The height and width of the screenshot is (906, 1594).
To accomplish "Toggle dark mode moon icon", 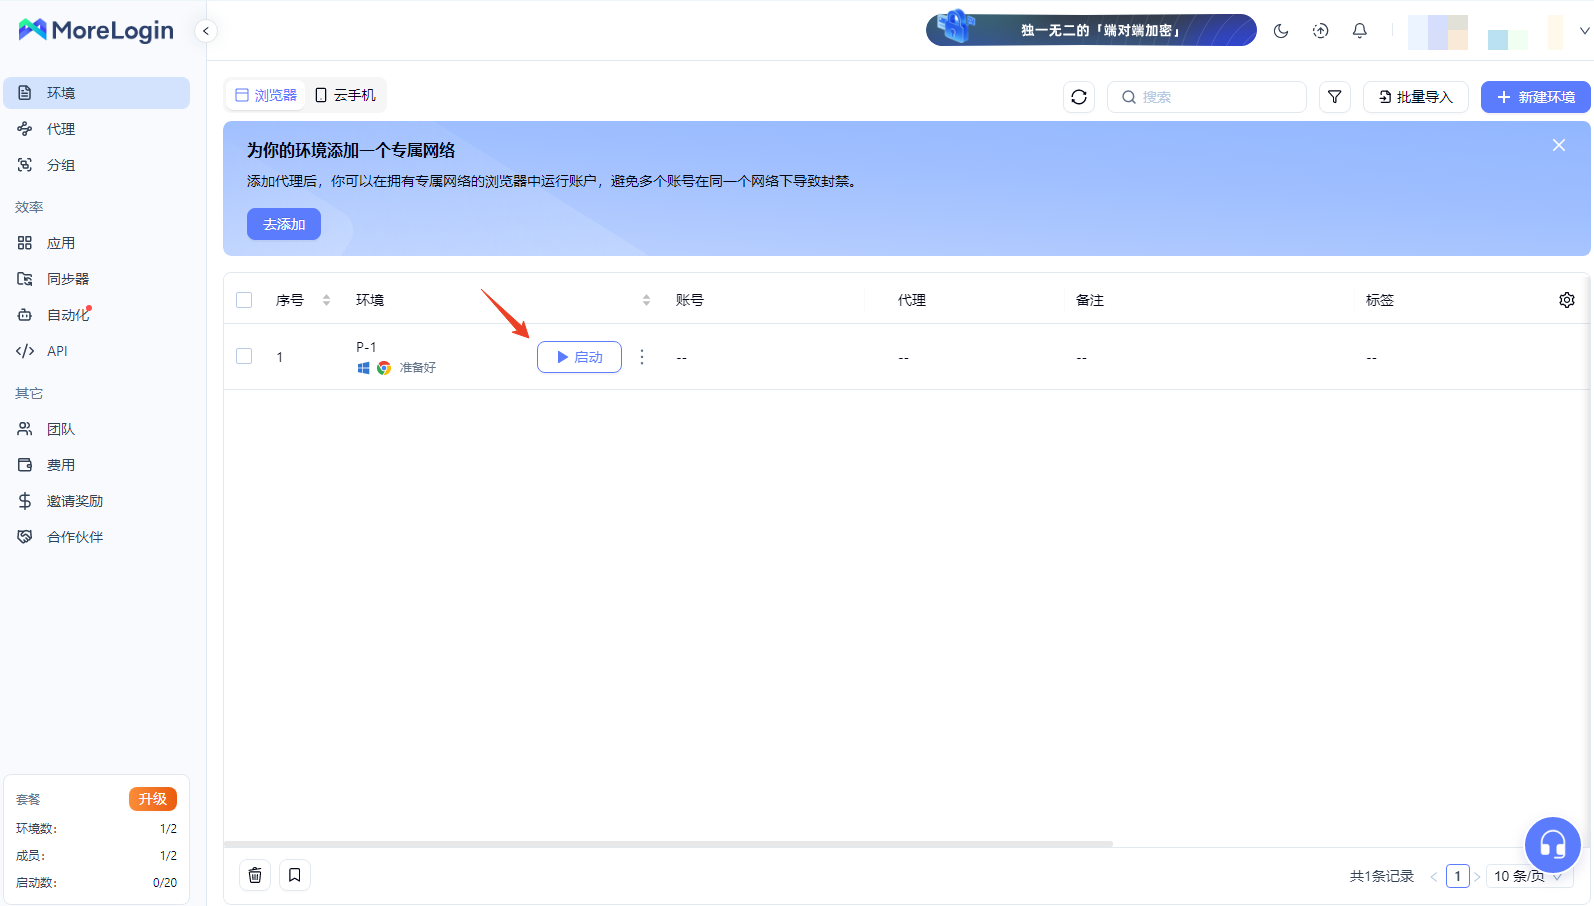I will pos(1280,31).
